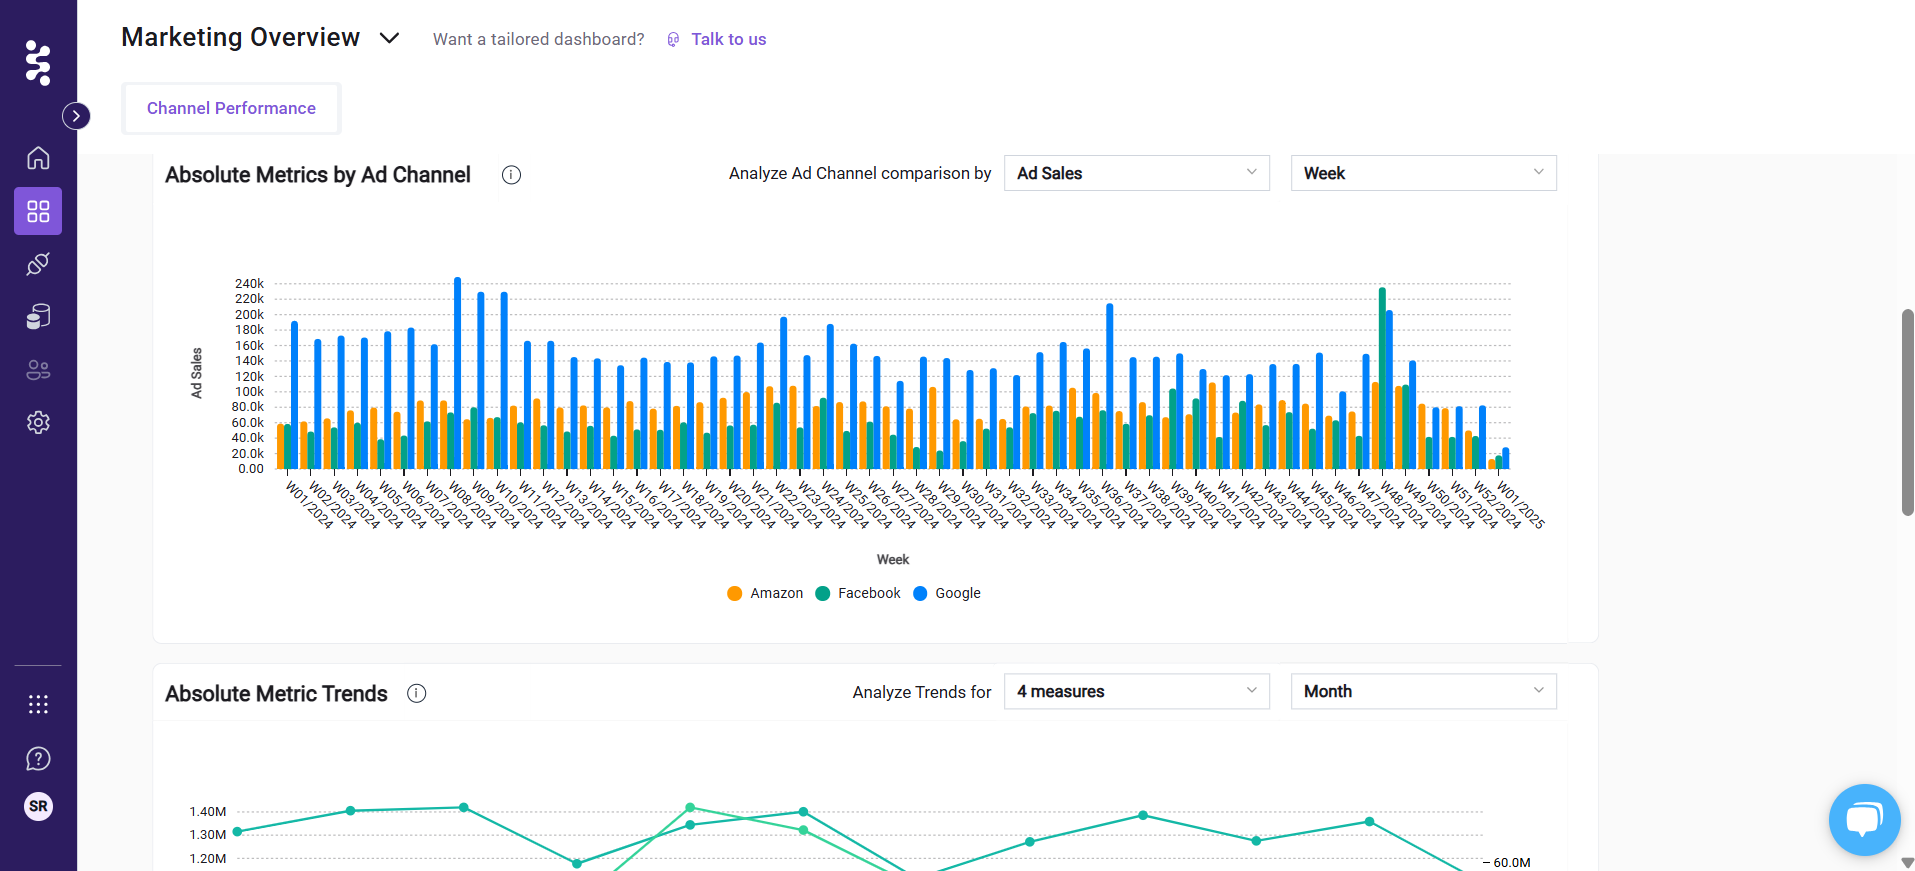This screenshot has width=1915, height=871.
Task: Open the apps grid dots icon
Action: point(38,705)
